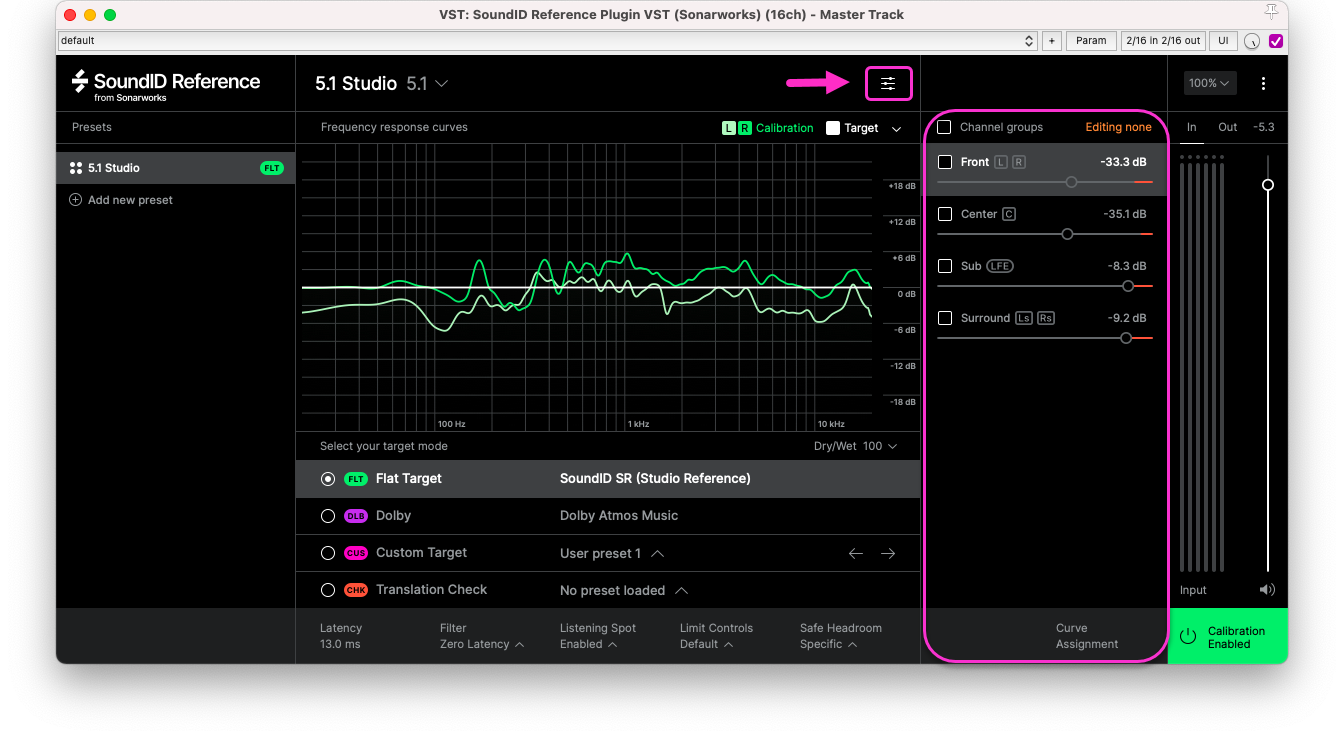Check the Sub channel group checkbox
The width and height of the screenshot is (1343, 738).
[945, 266]
